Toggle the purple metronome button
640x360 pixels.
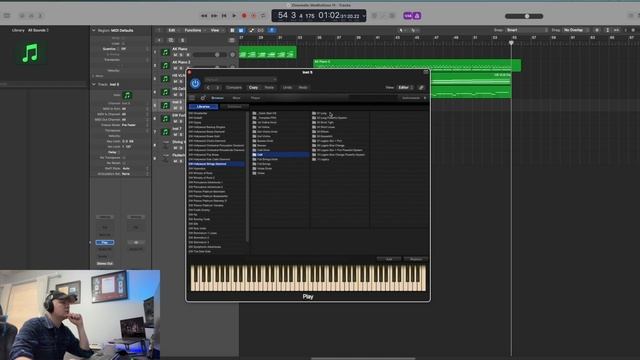tap(417, 16)
